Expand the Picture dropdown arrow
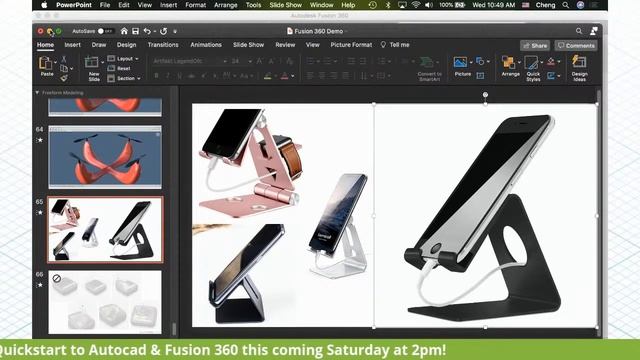Image resolution: width=640 pixels, height=360 pixels. pyautogui.click(x=471, y=62)
